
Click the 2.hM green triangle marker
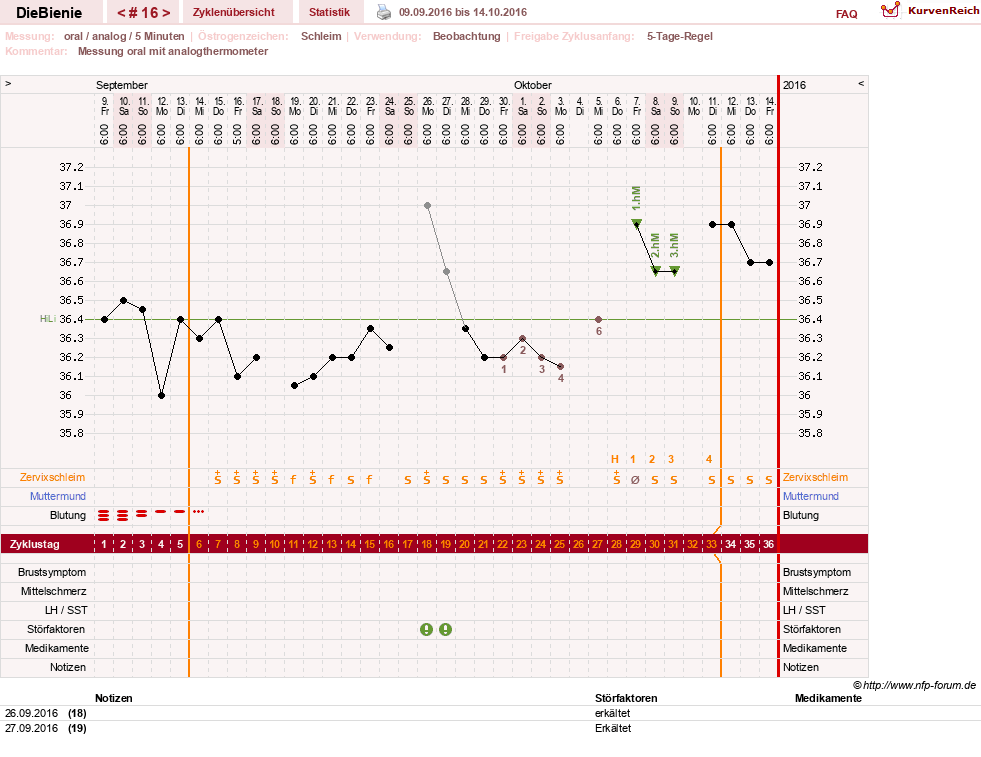[656, 271]
